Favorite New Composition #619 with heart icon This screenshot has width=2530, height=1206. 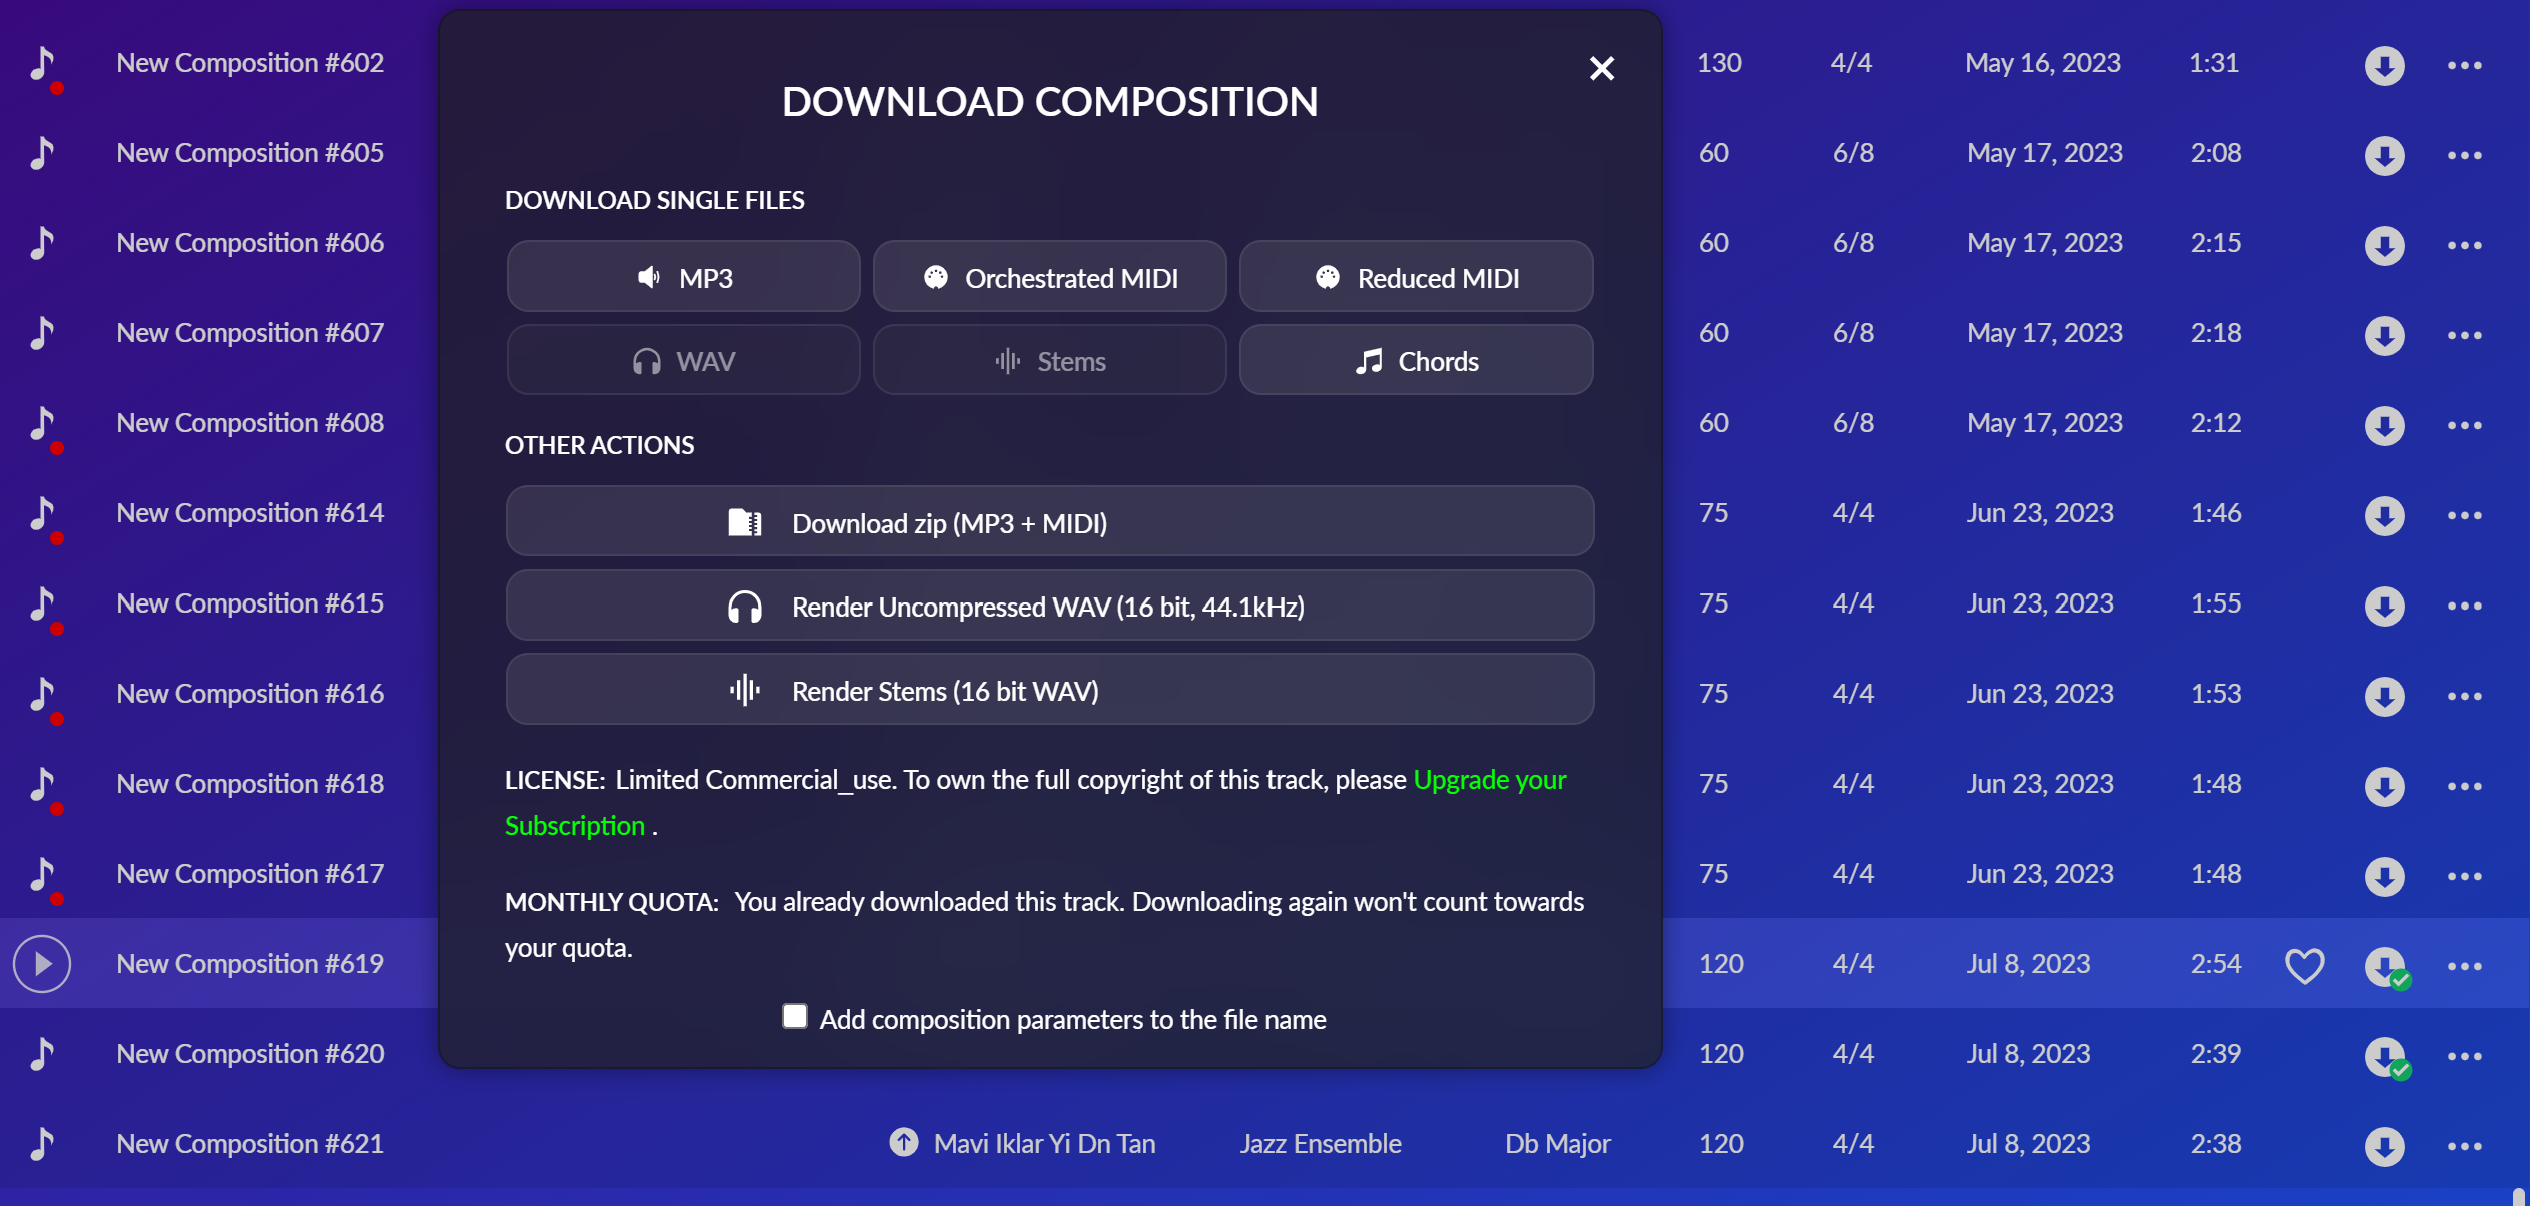pyautogui.click(x=2304, y=965)
